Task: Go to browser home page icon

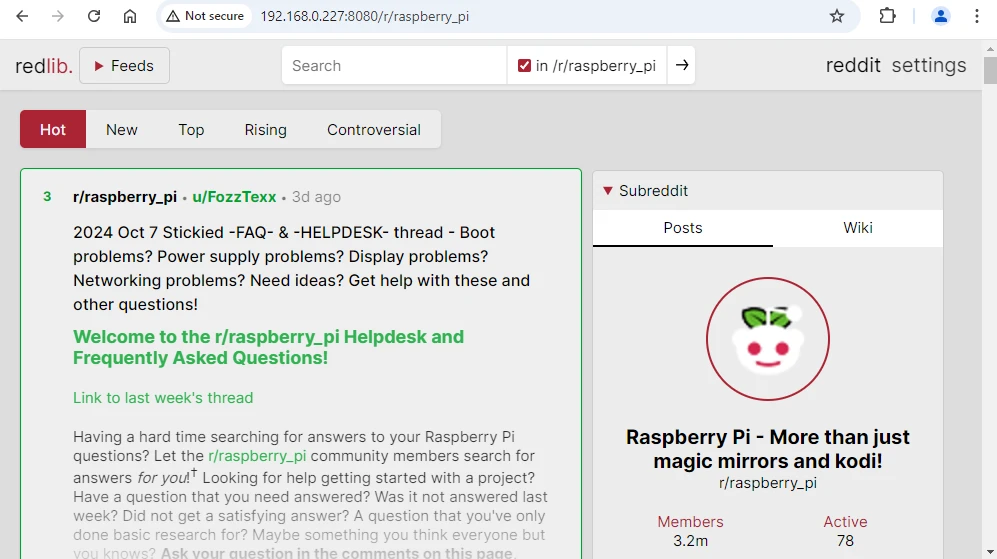Action: click(x=130, y=16)
